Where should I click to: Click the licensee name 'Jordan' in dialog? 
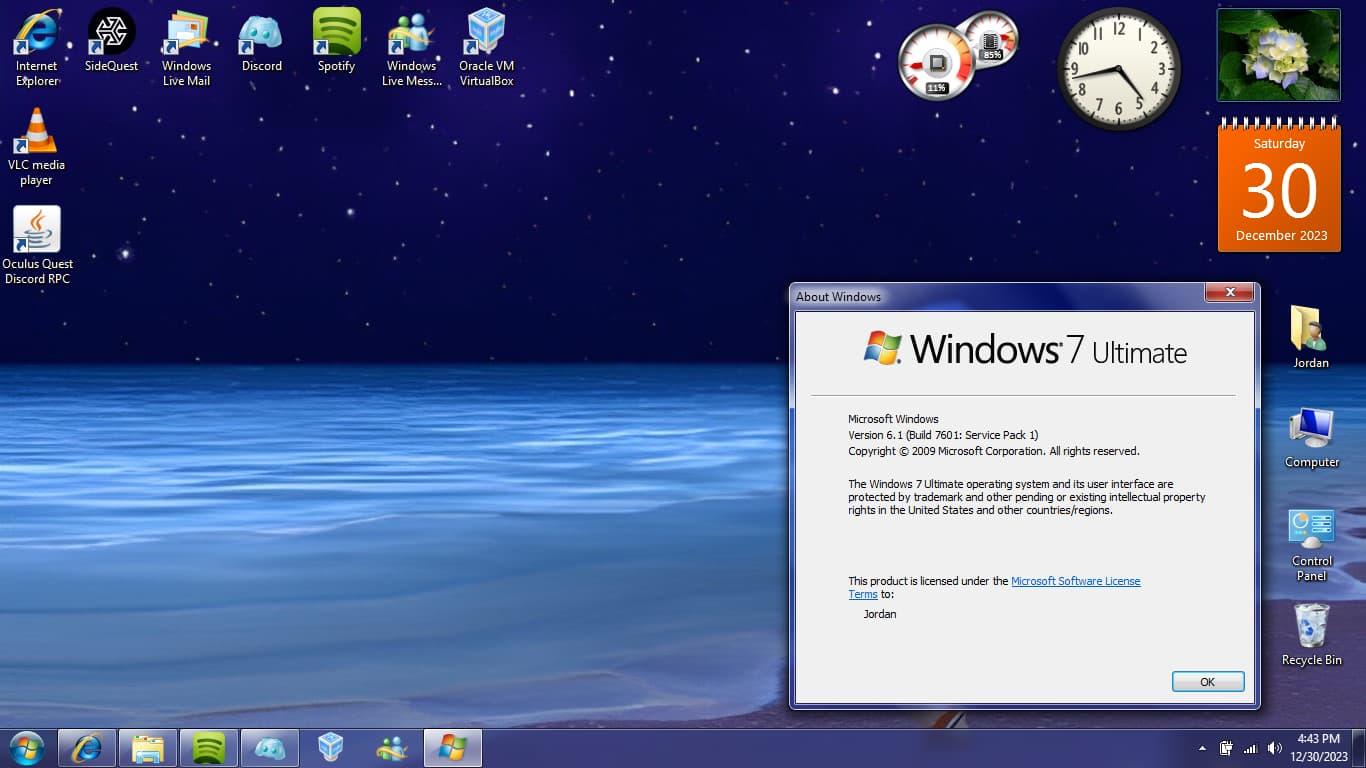pos(880,614)
